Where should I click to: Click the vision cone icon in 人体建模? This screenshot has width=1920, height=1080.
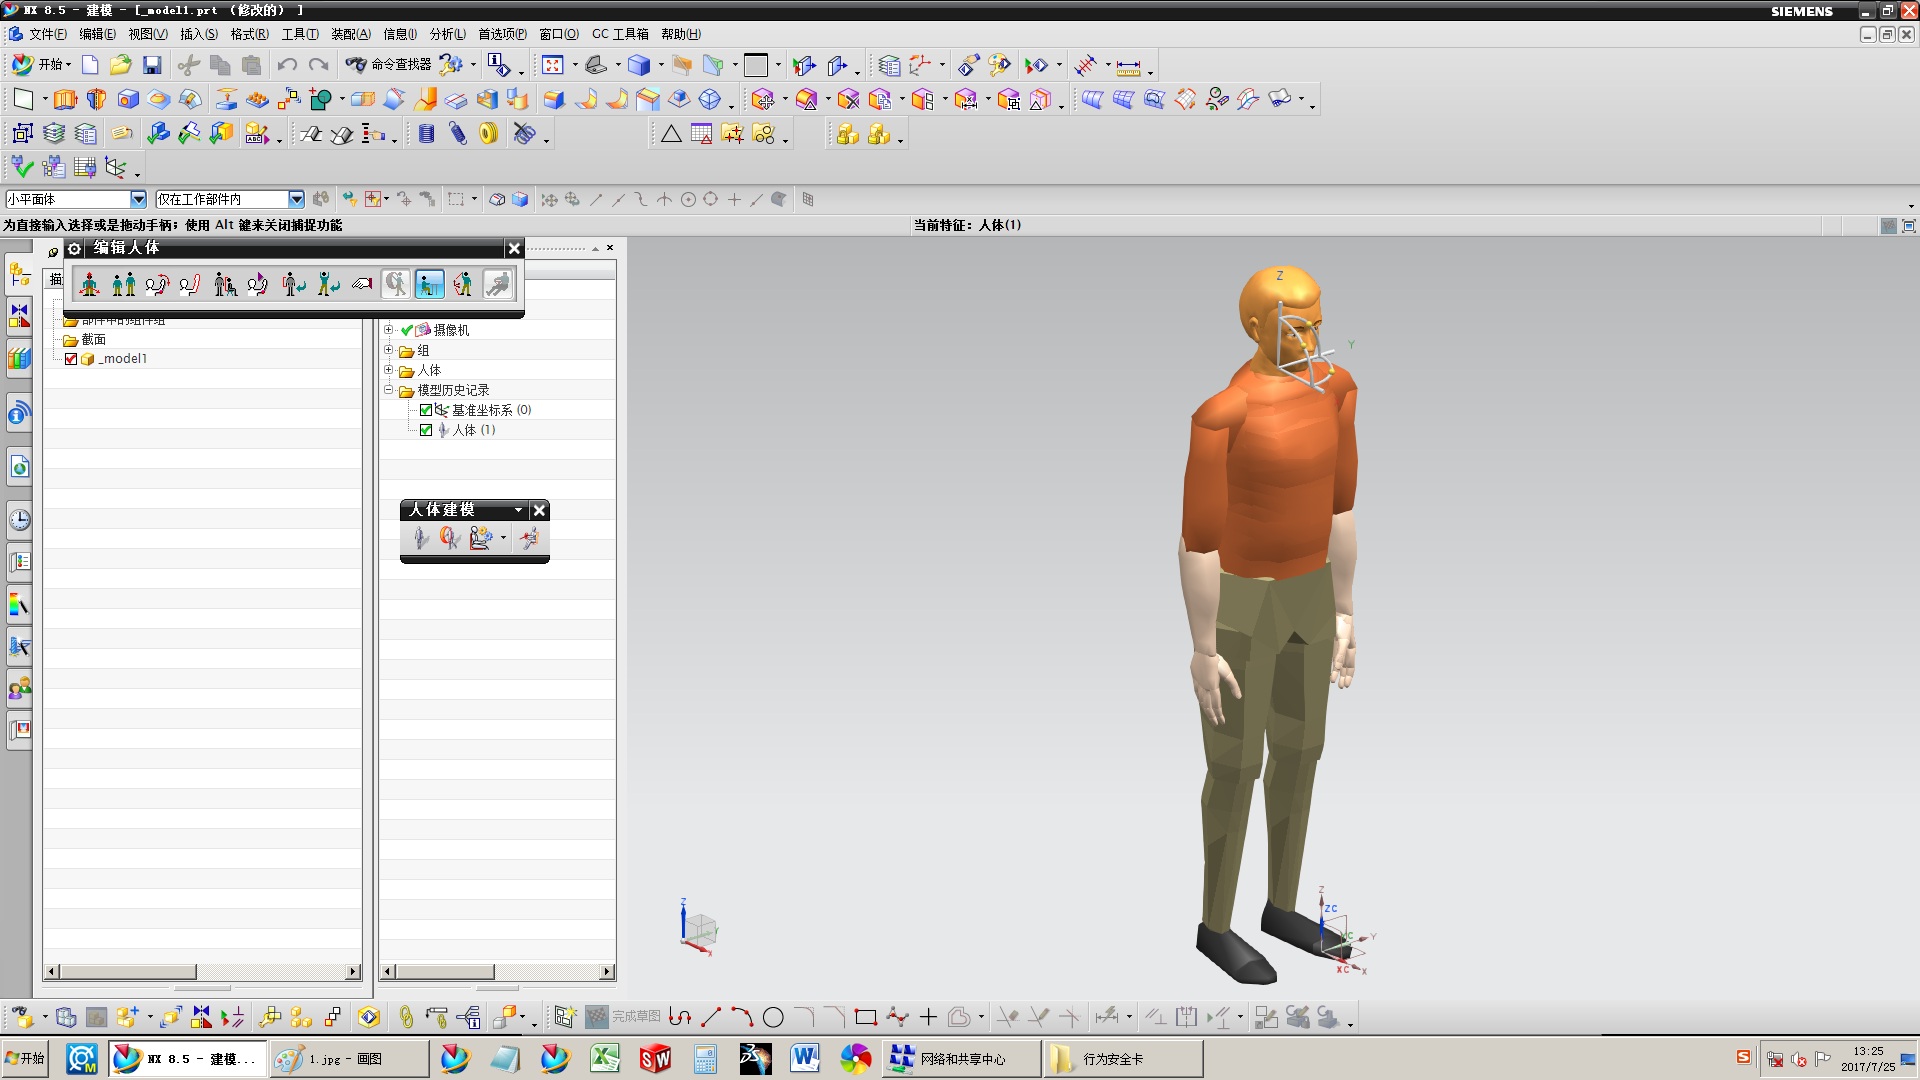tap(450, 538)
